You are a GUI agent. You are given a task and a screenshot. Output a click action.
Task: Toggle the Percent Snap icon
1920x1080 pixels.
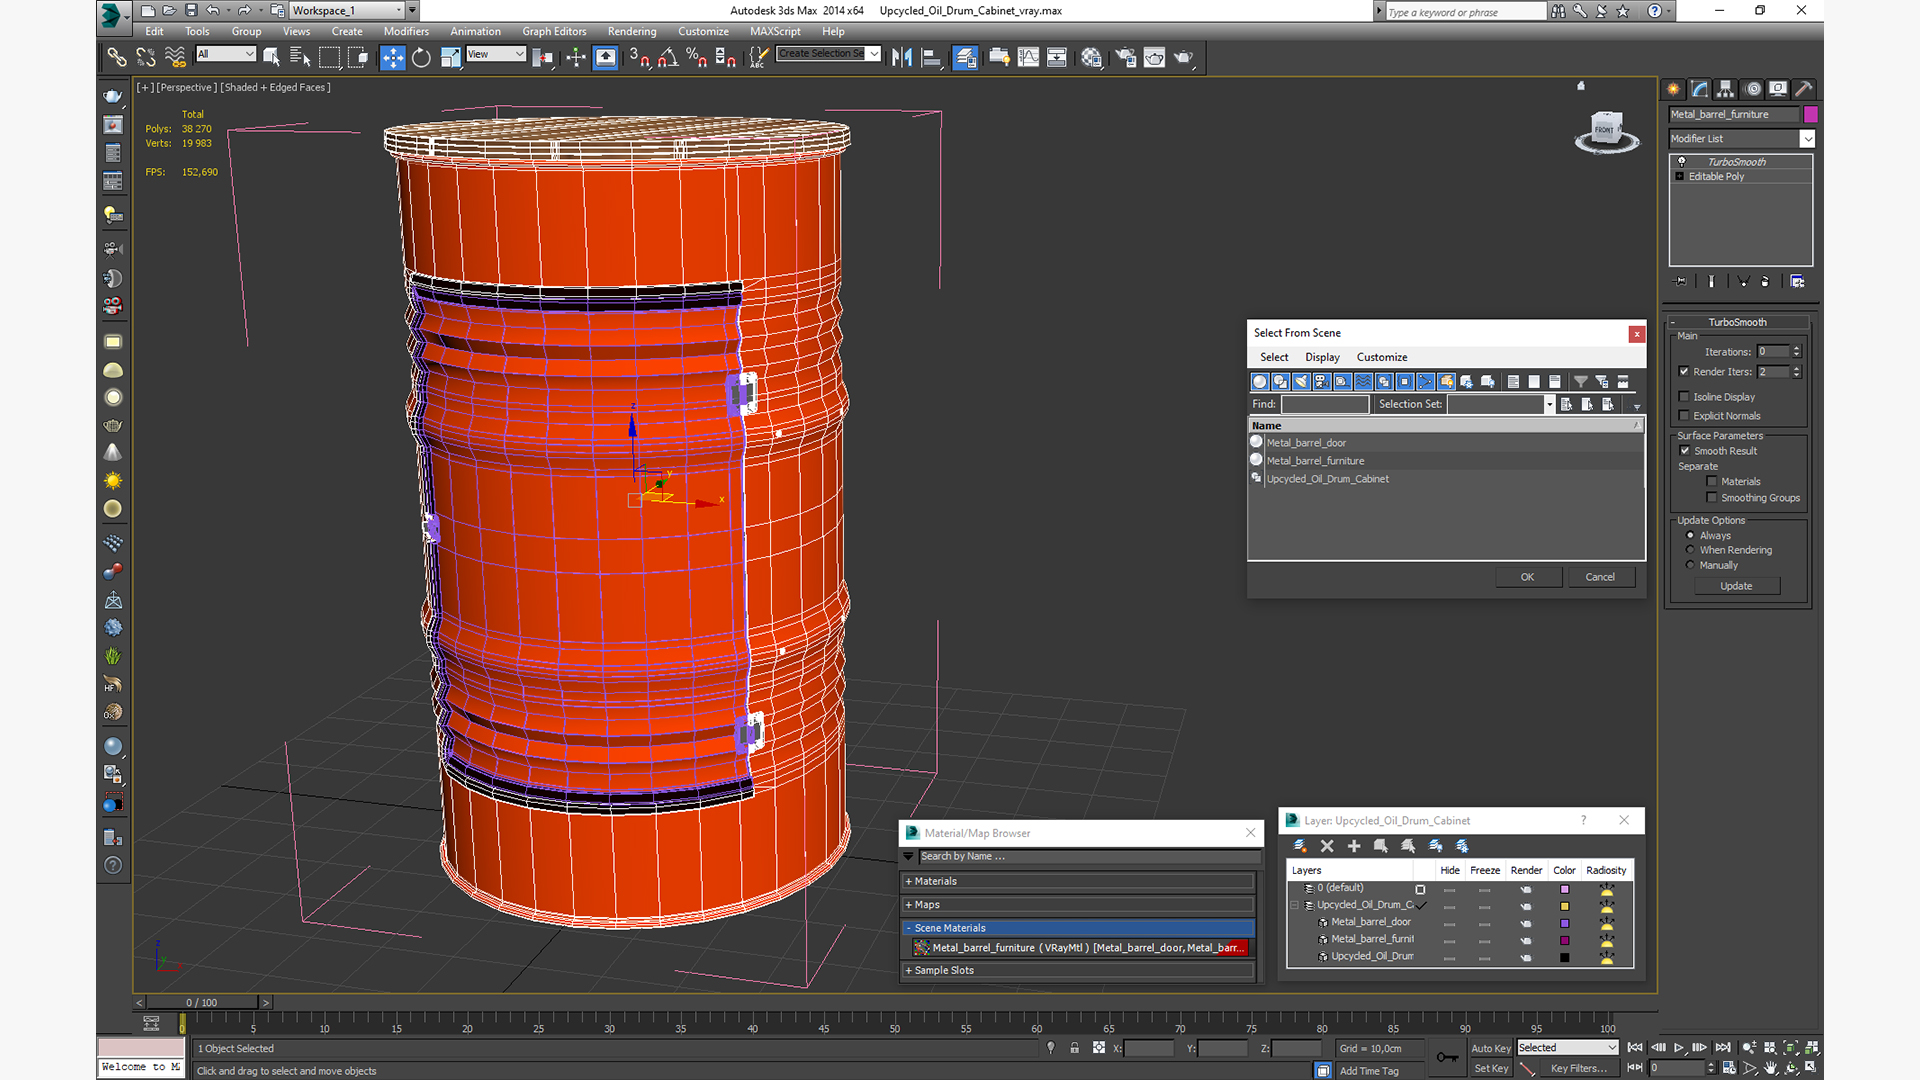[697, 57]
